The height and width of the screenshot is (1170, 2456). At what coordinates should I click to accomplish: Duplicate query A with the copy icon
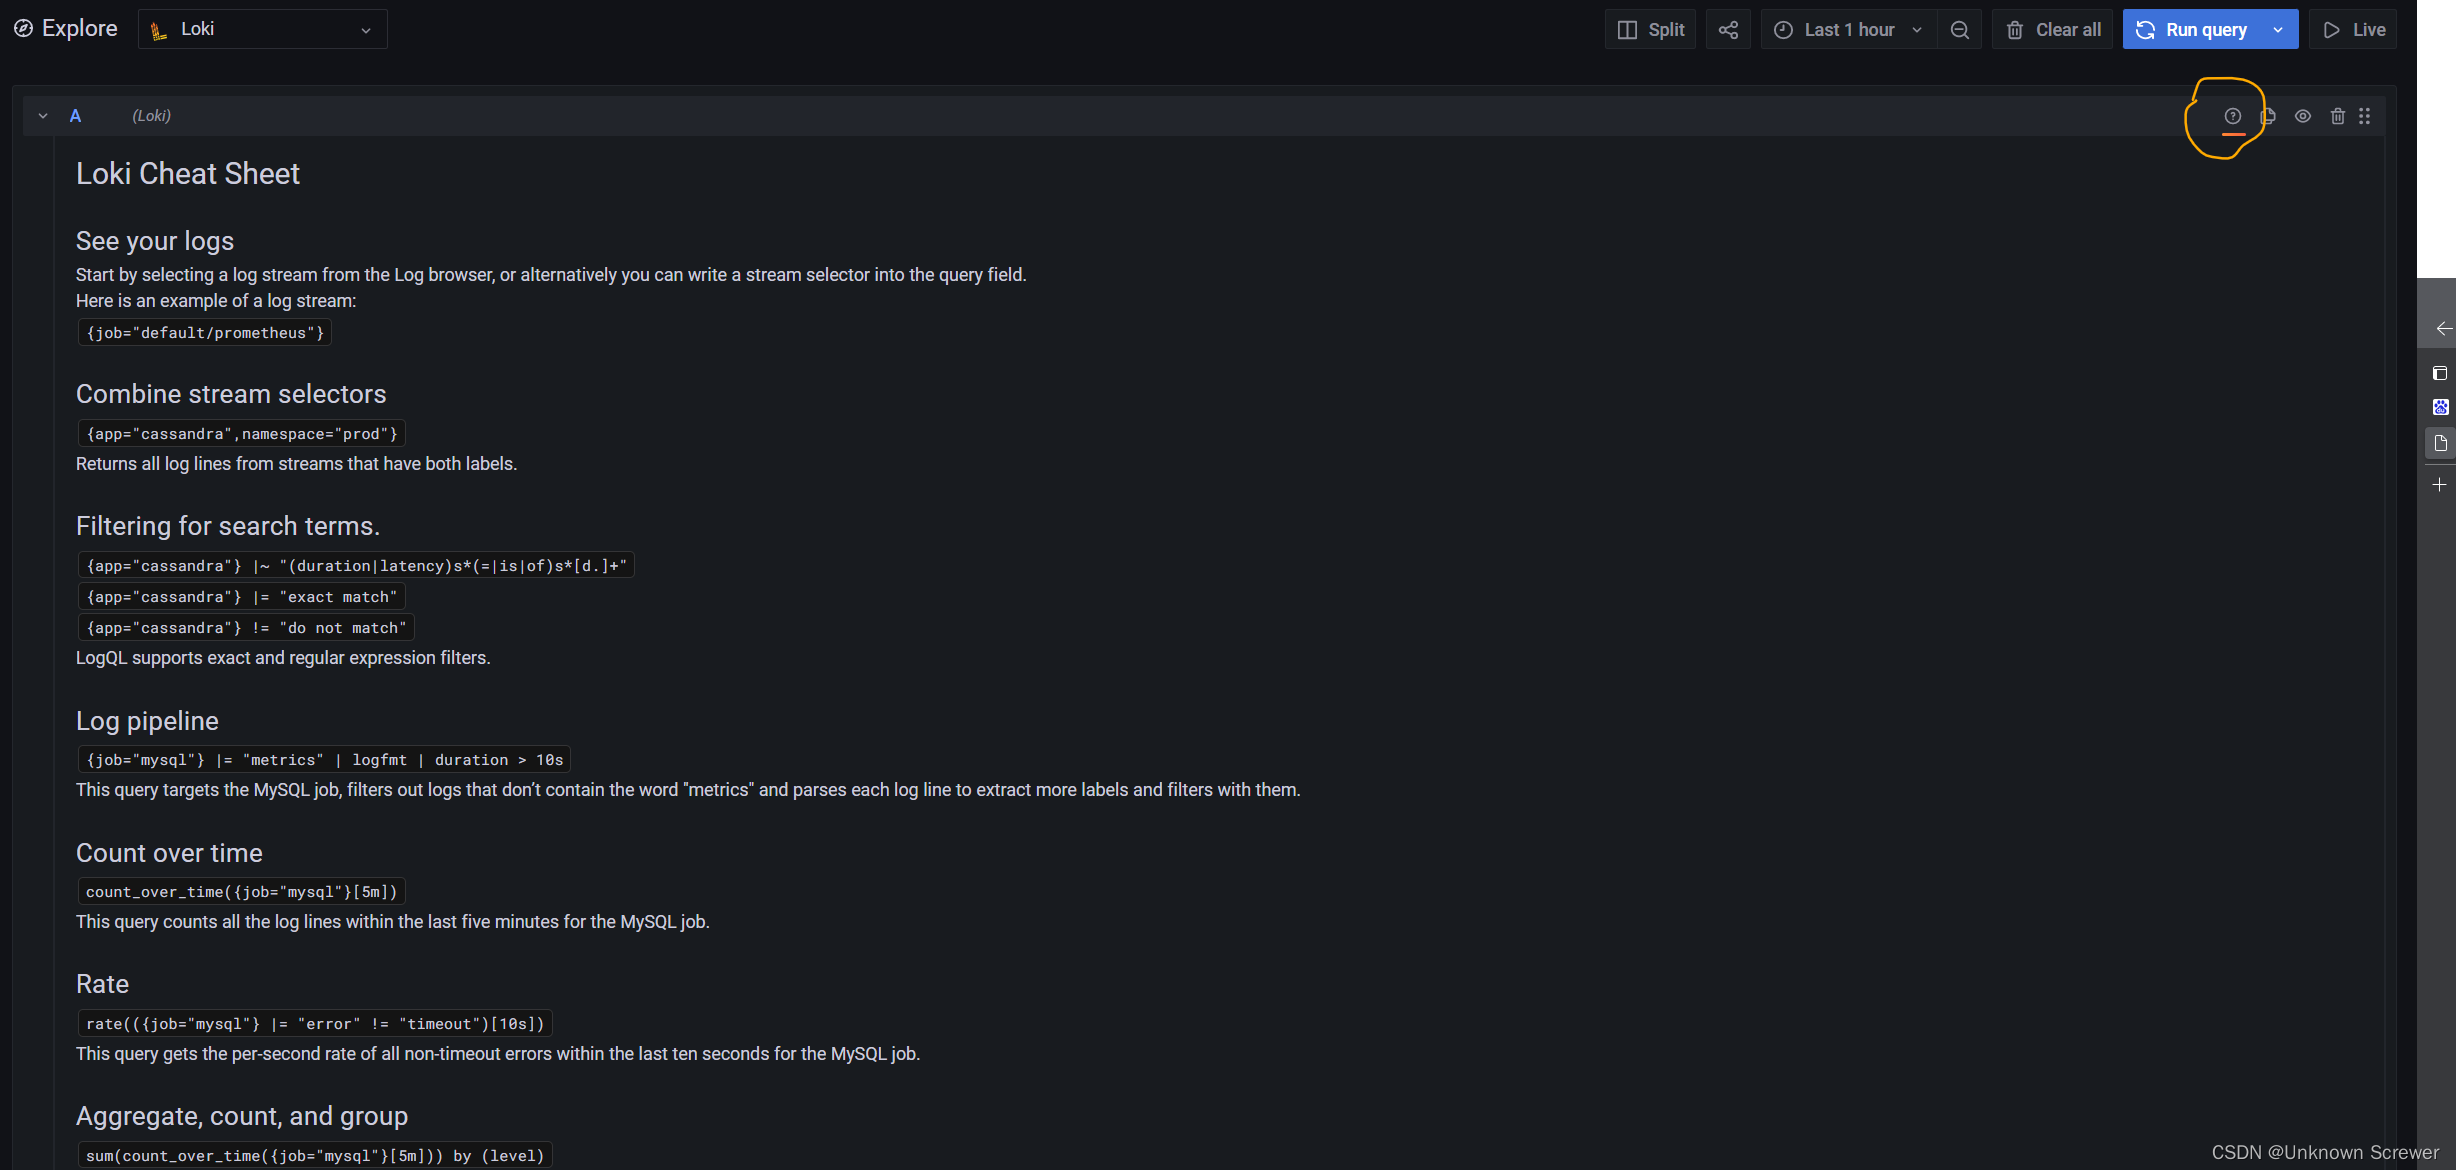(x=2268, y=116)
